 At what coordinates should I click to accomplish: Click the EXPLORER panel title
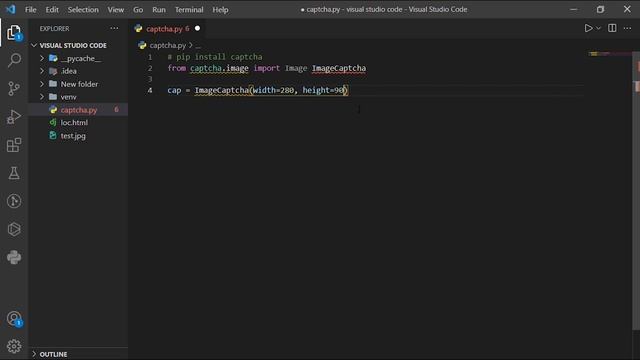click(x=54, y=29)
